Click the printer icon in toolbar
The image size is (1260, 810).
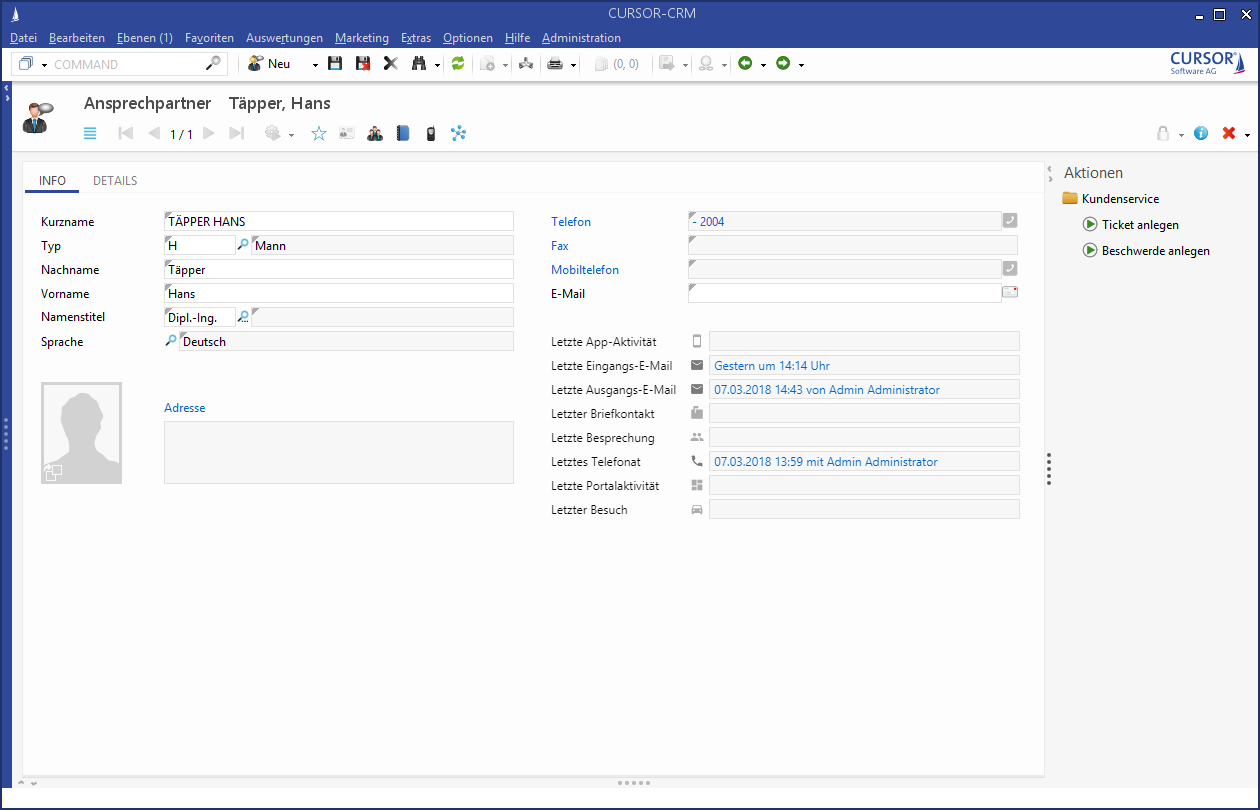(554, 64)
